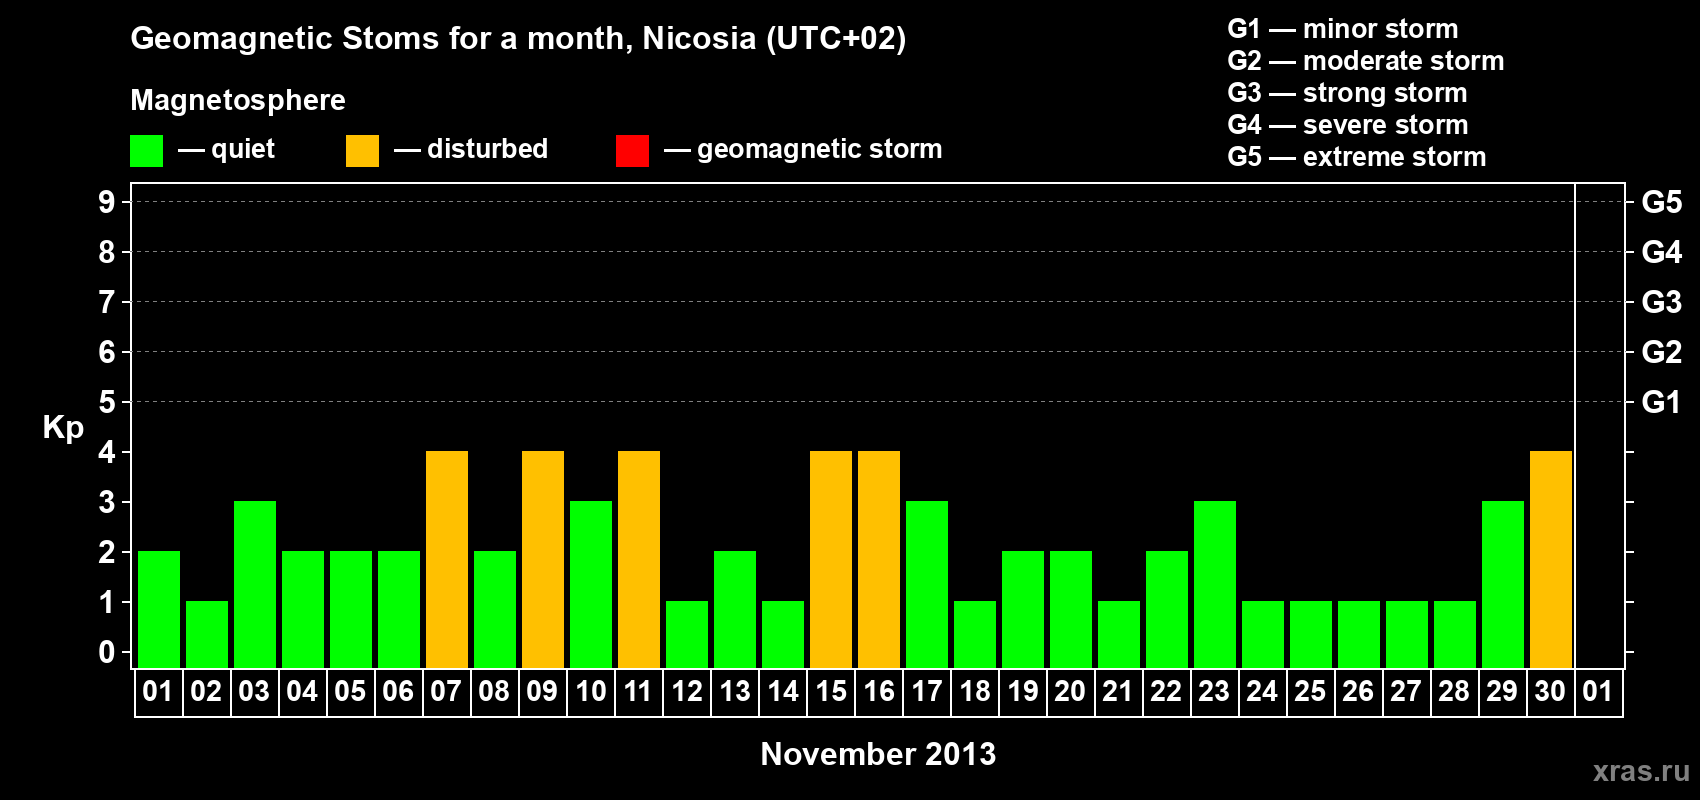
Task: Click the G3 right-axis label
Action: point(1662,302)
